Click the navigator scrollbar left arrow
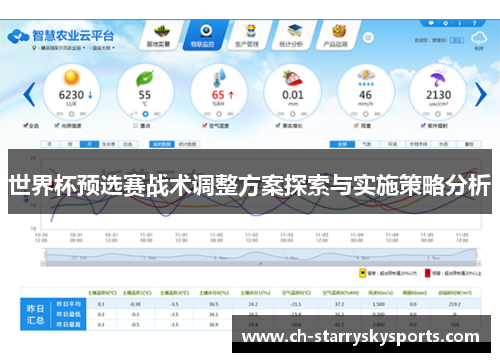The image size is (500, 362). [x=43, y=263]
